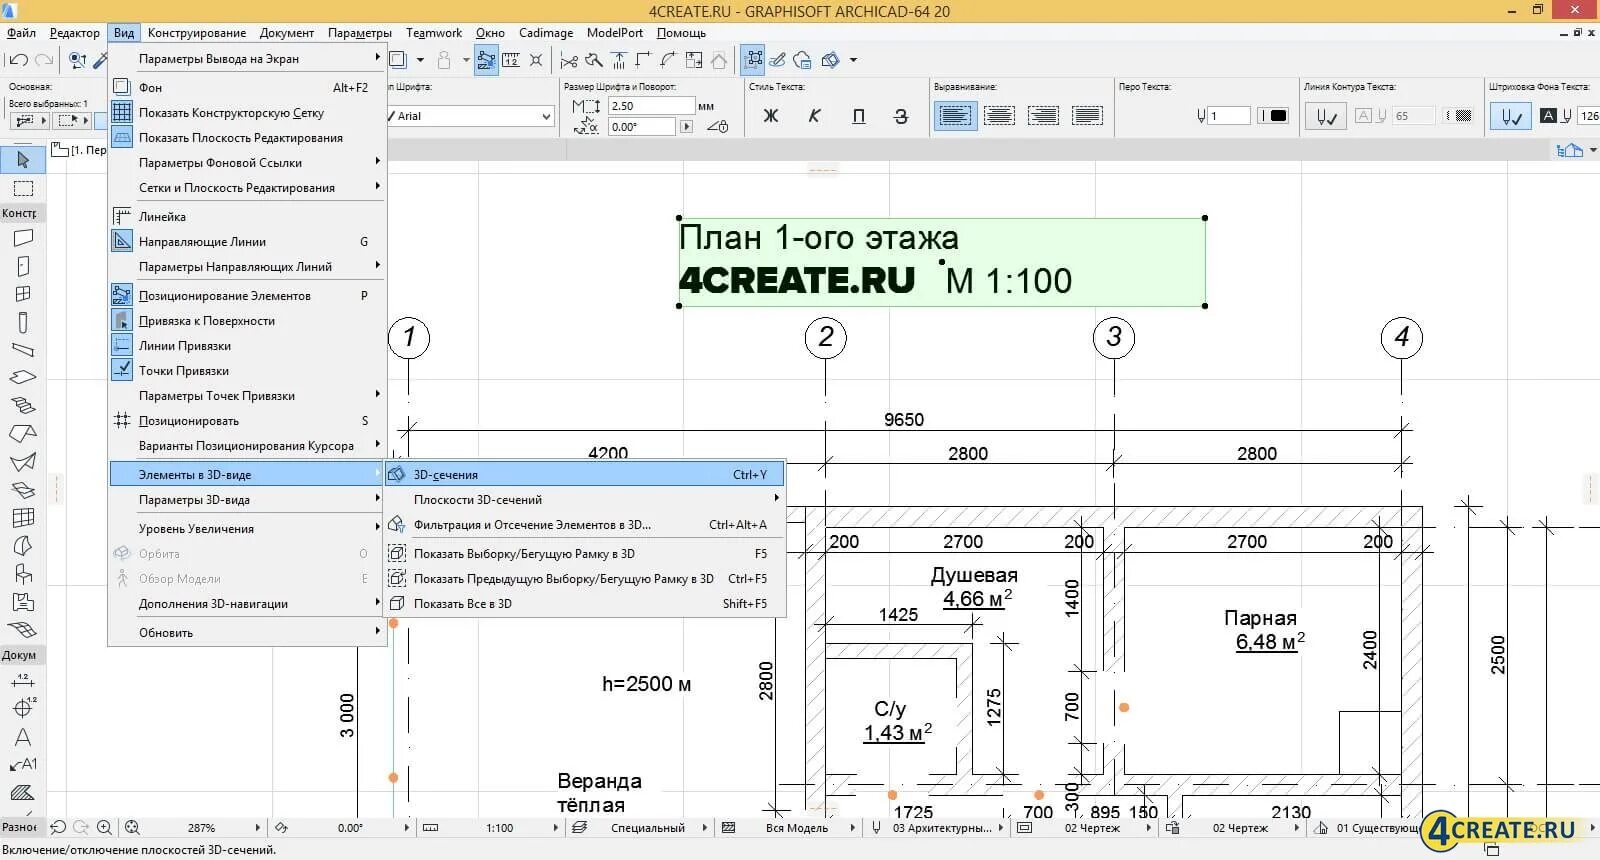Select the Marquee tool in toolbox
Image resolution: width=1600 pixels, height=860 pixels.
coord(22,188)
